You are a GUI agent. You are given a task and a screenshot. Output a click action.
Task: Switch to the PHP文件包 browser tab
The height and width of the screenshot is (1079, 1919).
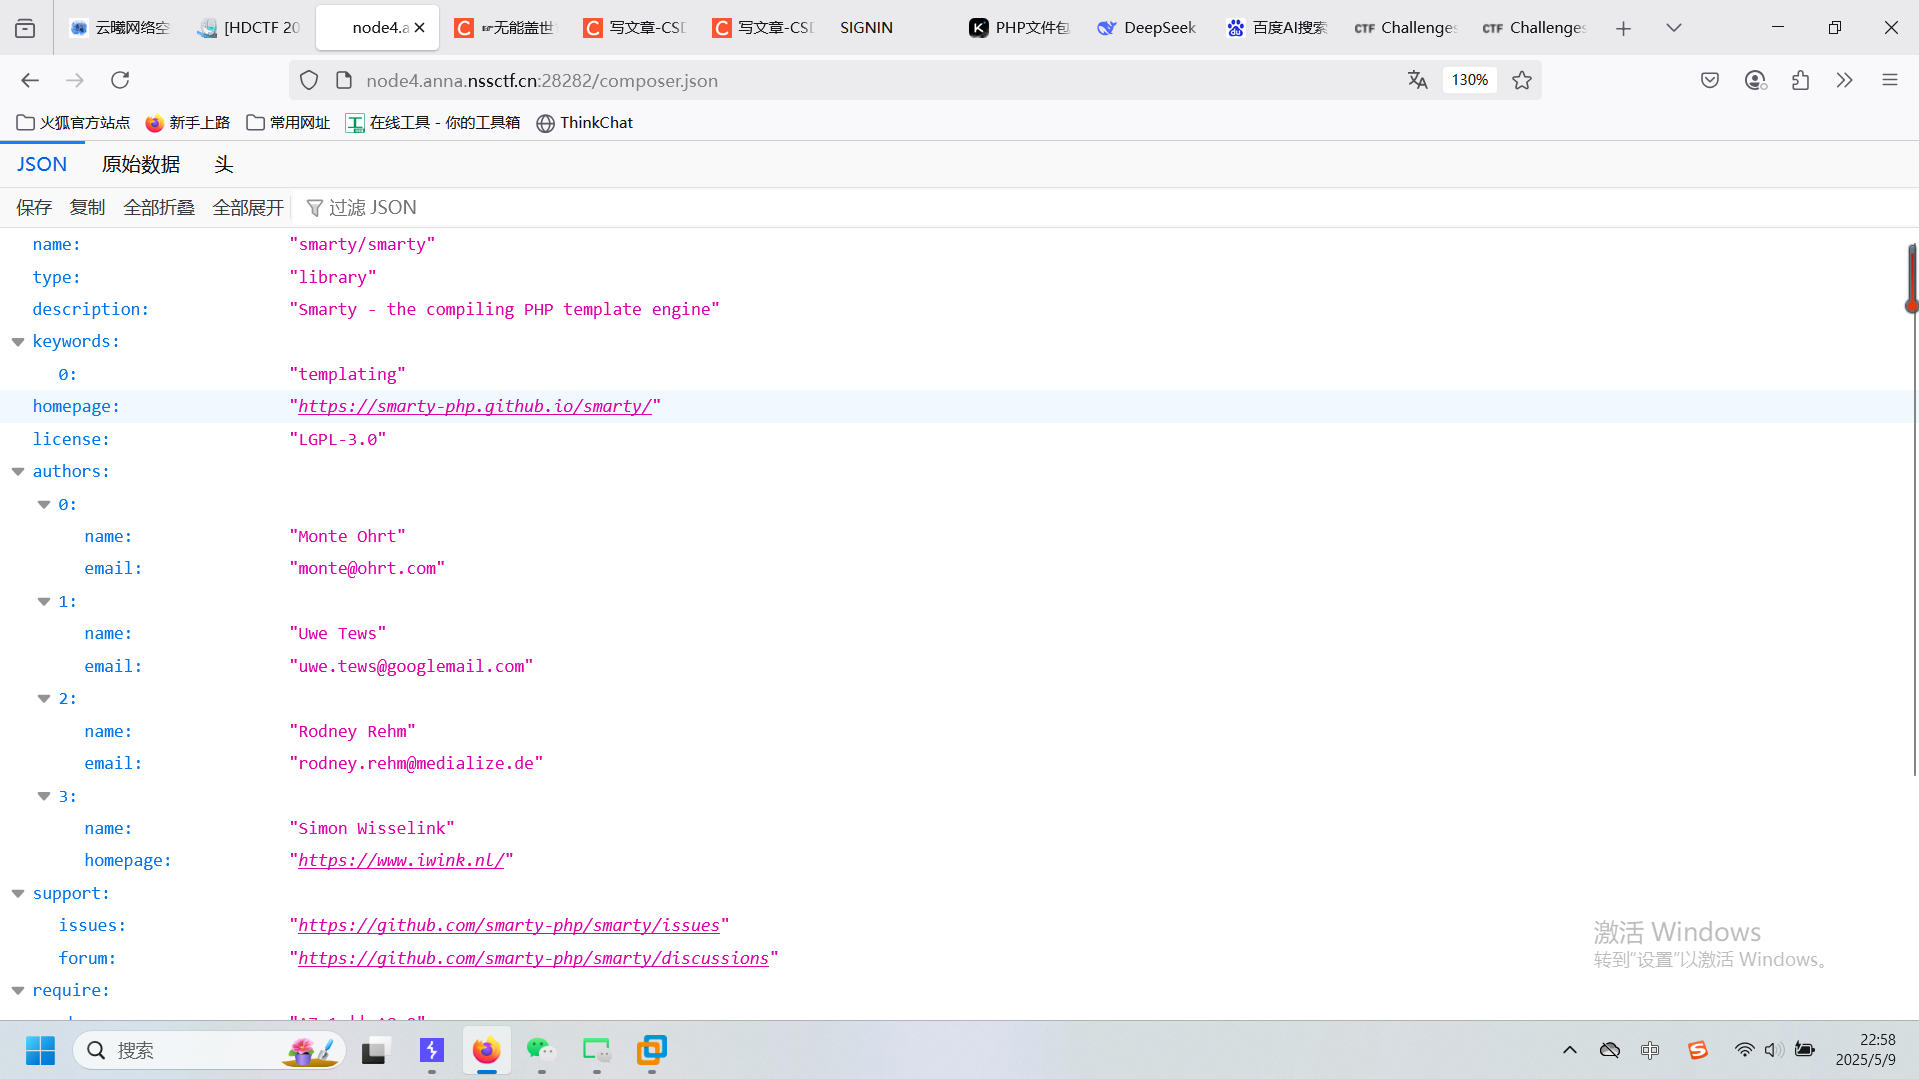tap(1019, 28)
